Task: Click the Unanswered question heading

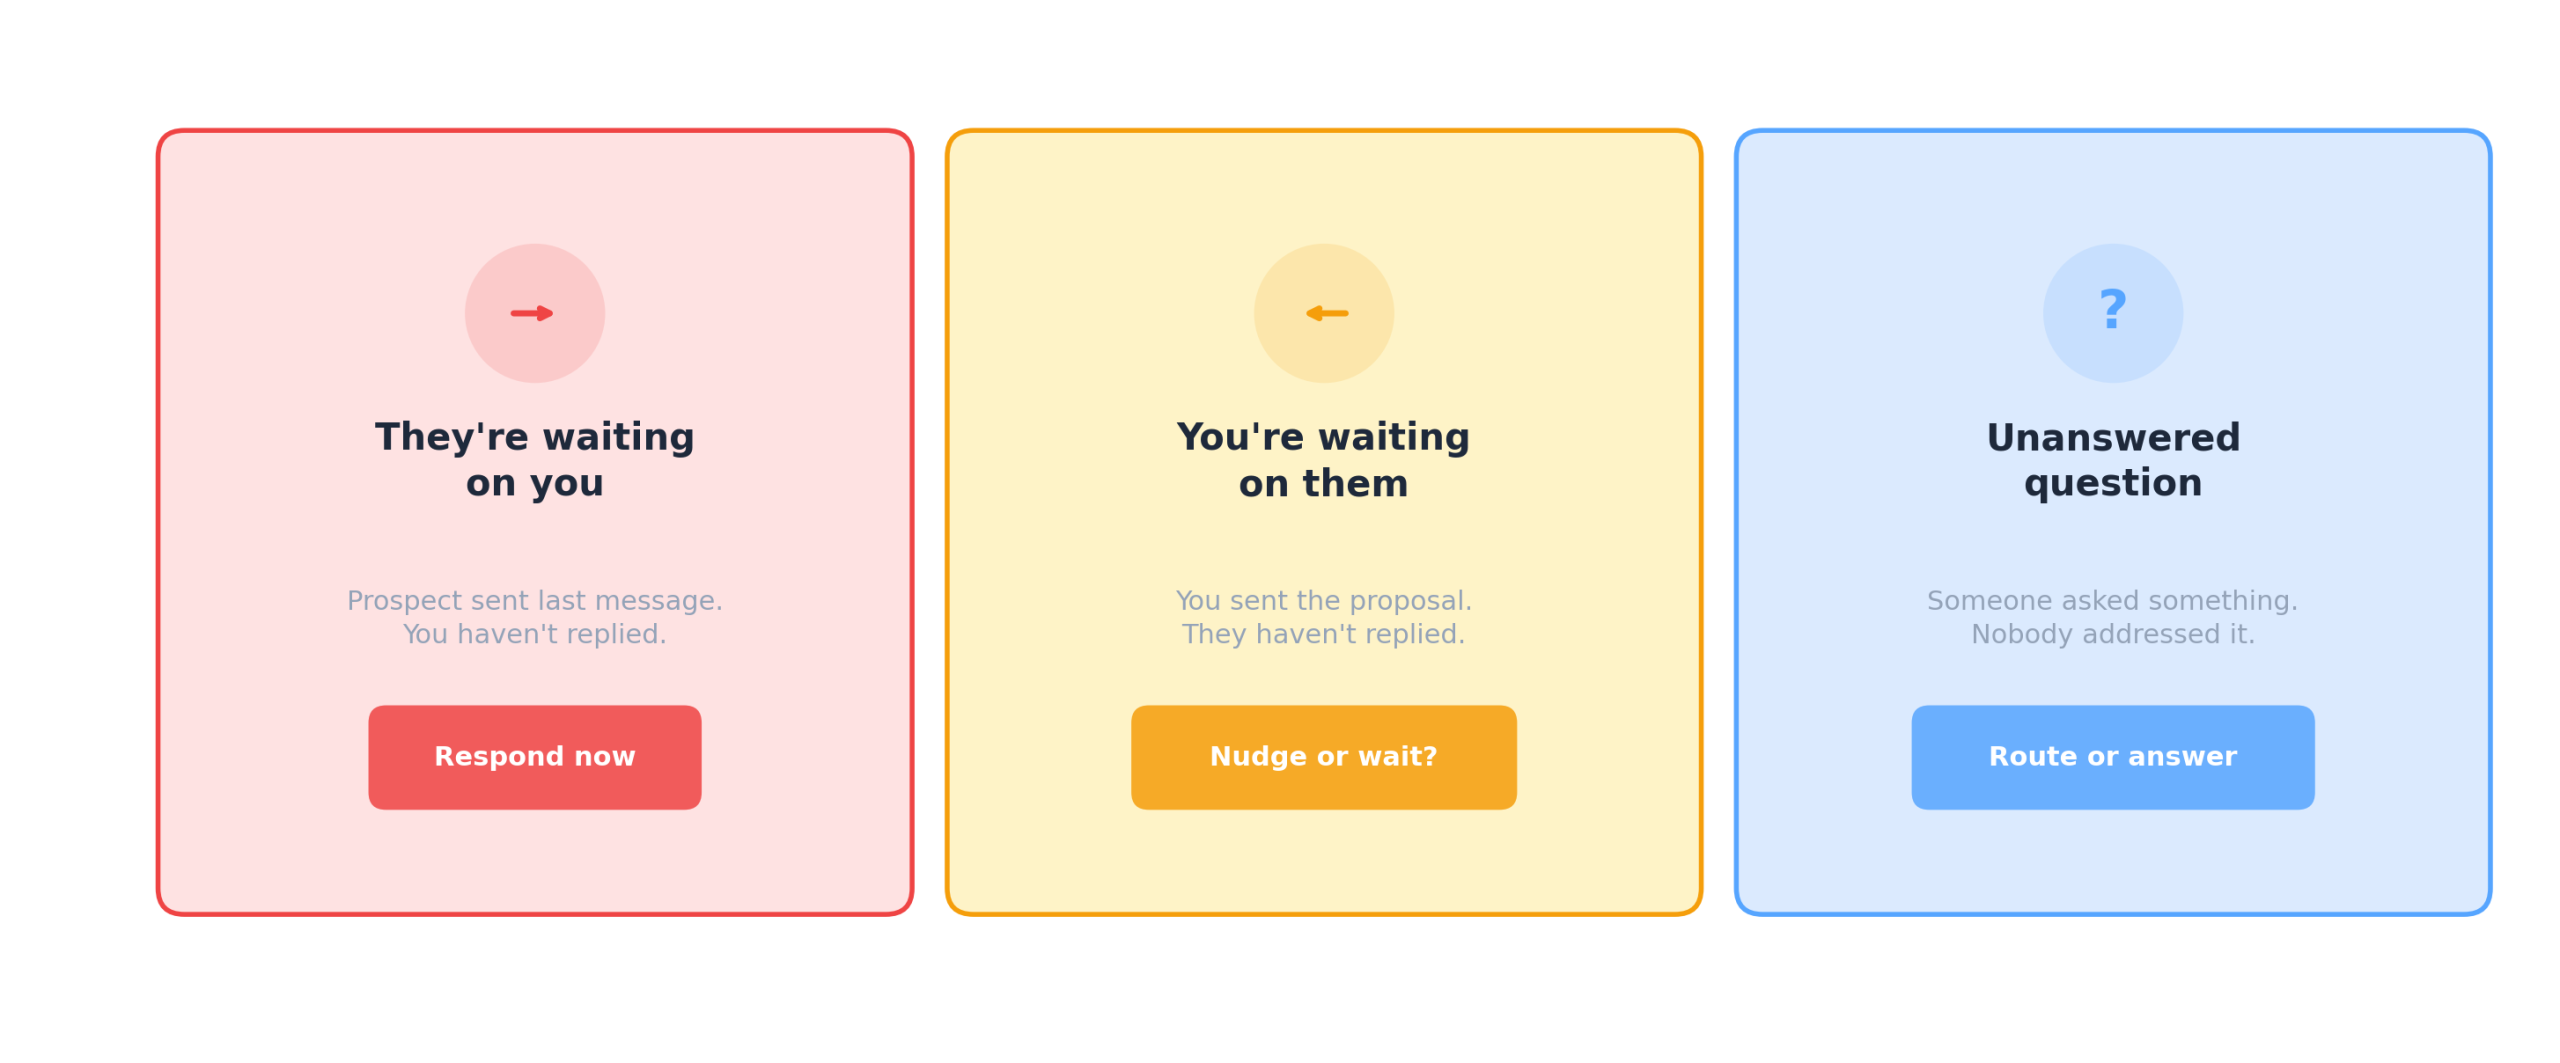Action: tap(2111, 460)
